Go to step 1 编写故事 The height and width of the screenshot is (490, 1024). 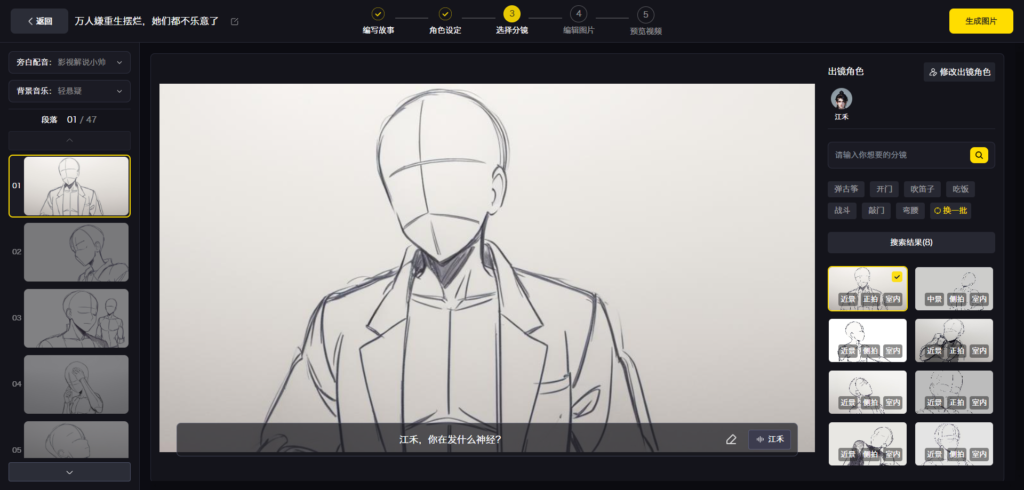click(x=377, y=15)
